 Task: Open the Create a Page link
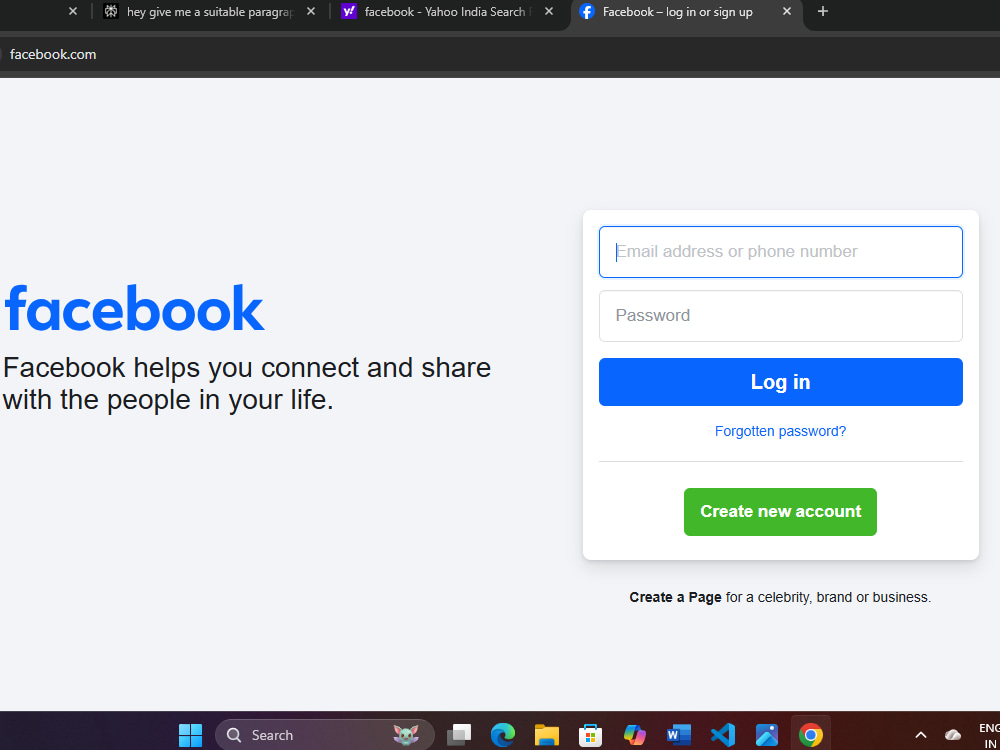675,598
